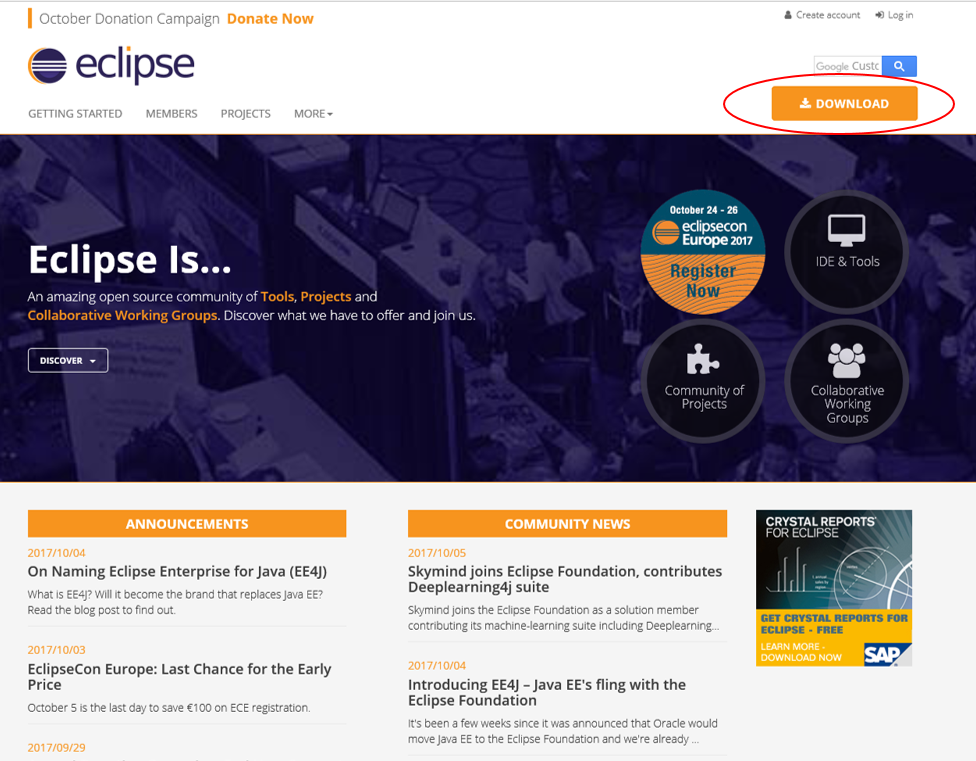The width and height of the screenshot is (976, 761).
Task: Click the Projects link in the hero text
Action: click(326, 297)
